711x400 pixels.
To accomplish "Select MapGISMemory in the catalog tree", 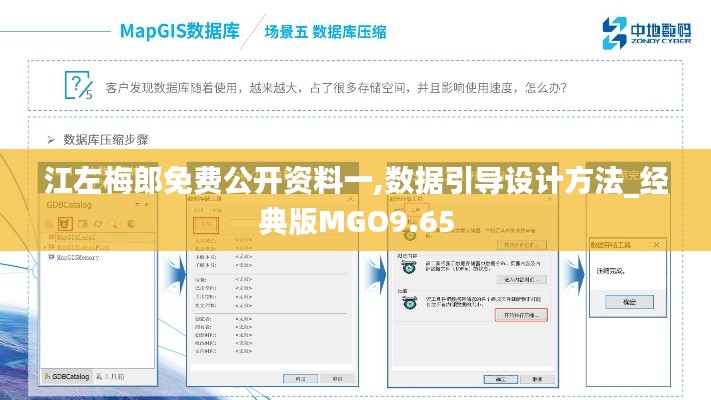I will (78, 257).
